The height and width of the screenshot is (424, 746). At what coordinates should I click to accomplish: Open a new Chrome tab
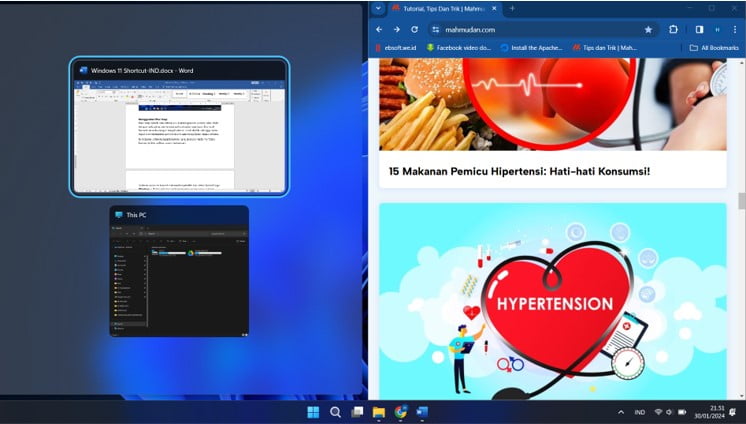point(512,8)
